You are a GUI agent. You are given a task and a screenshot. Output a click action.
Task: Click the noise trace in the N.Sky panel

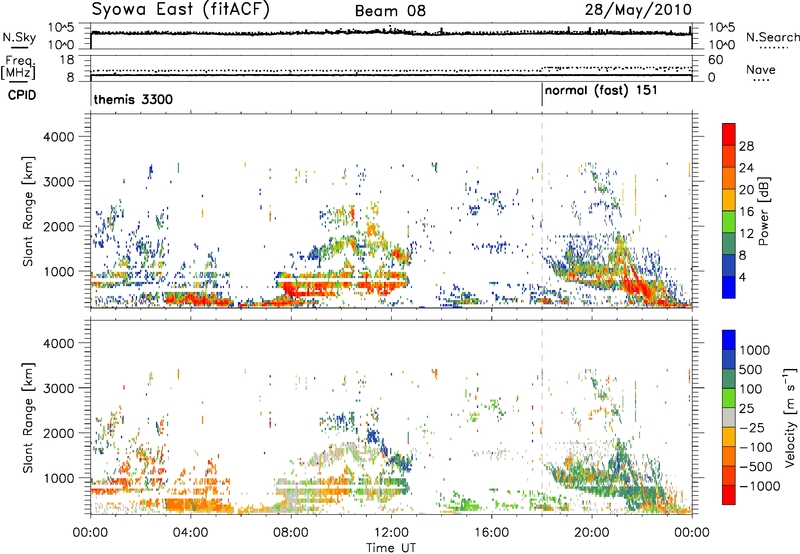point(391,32)
